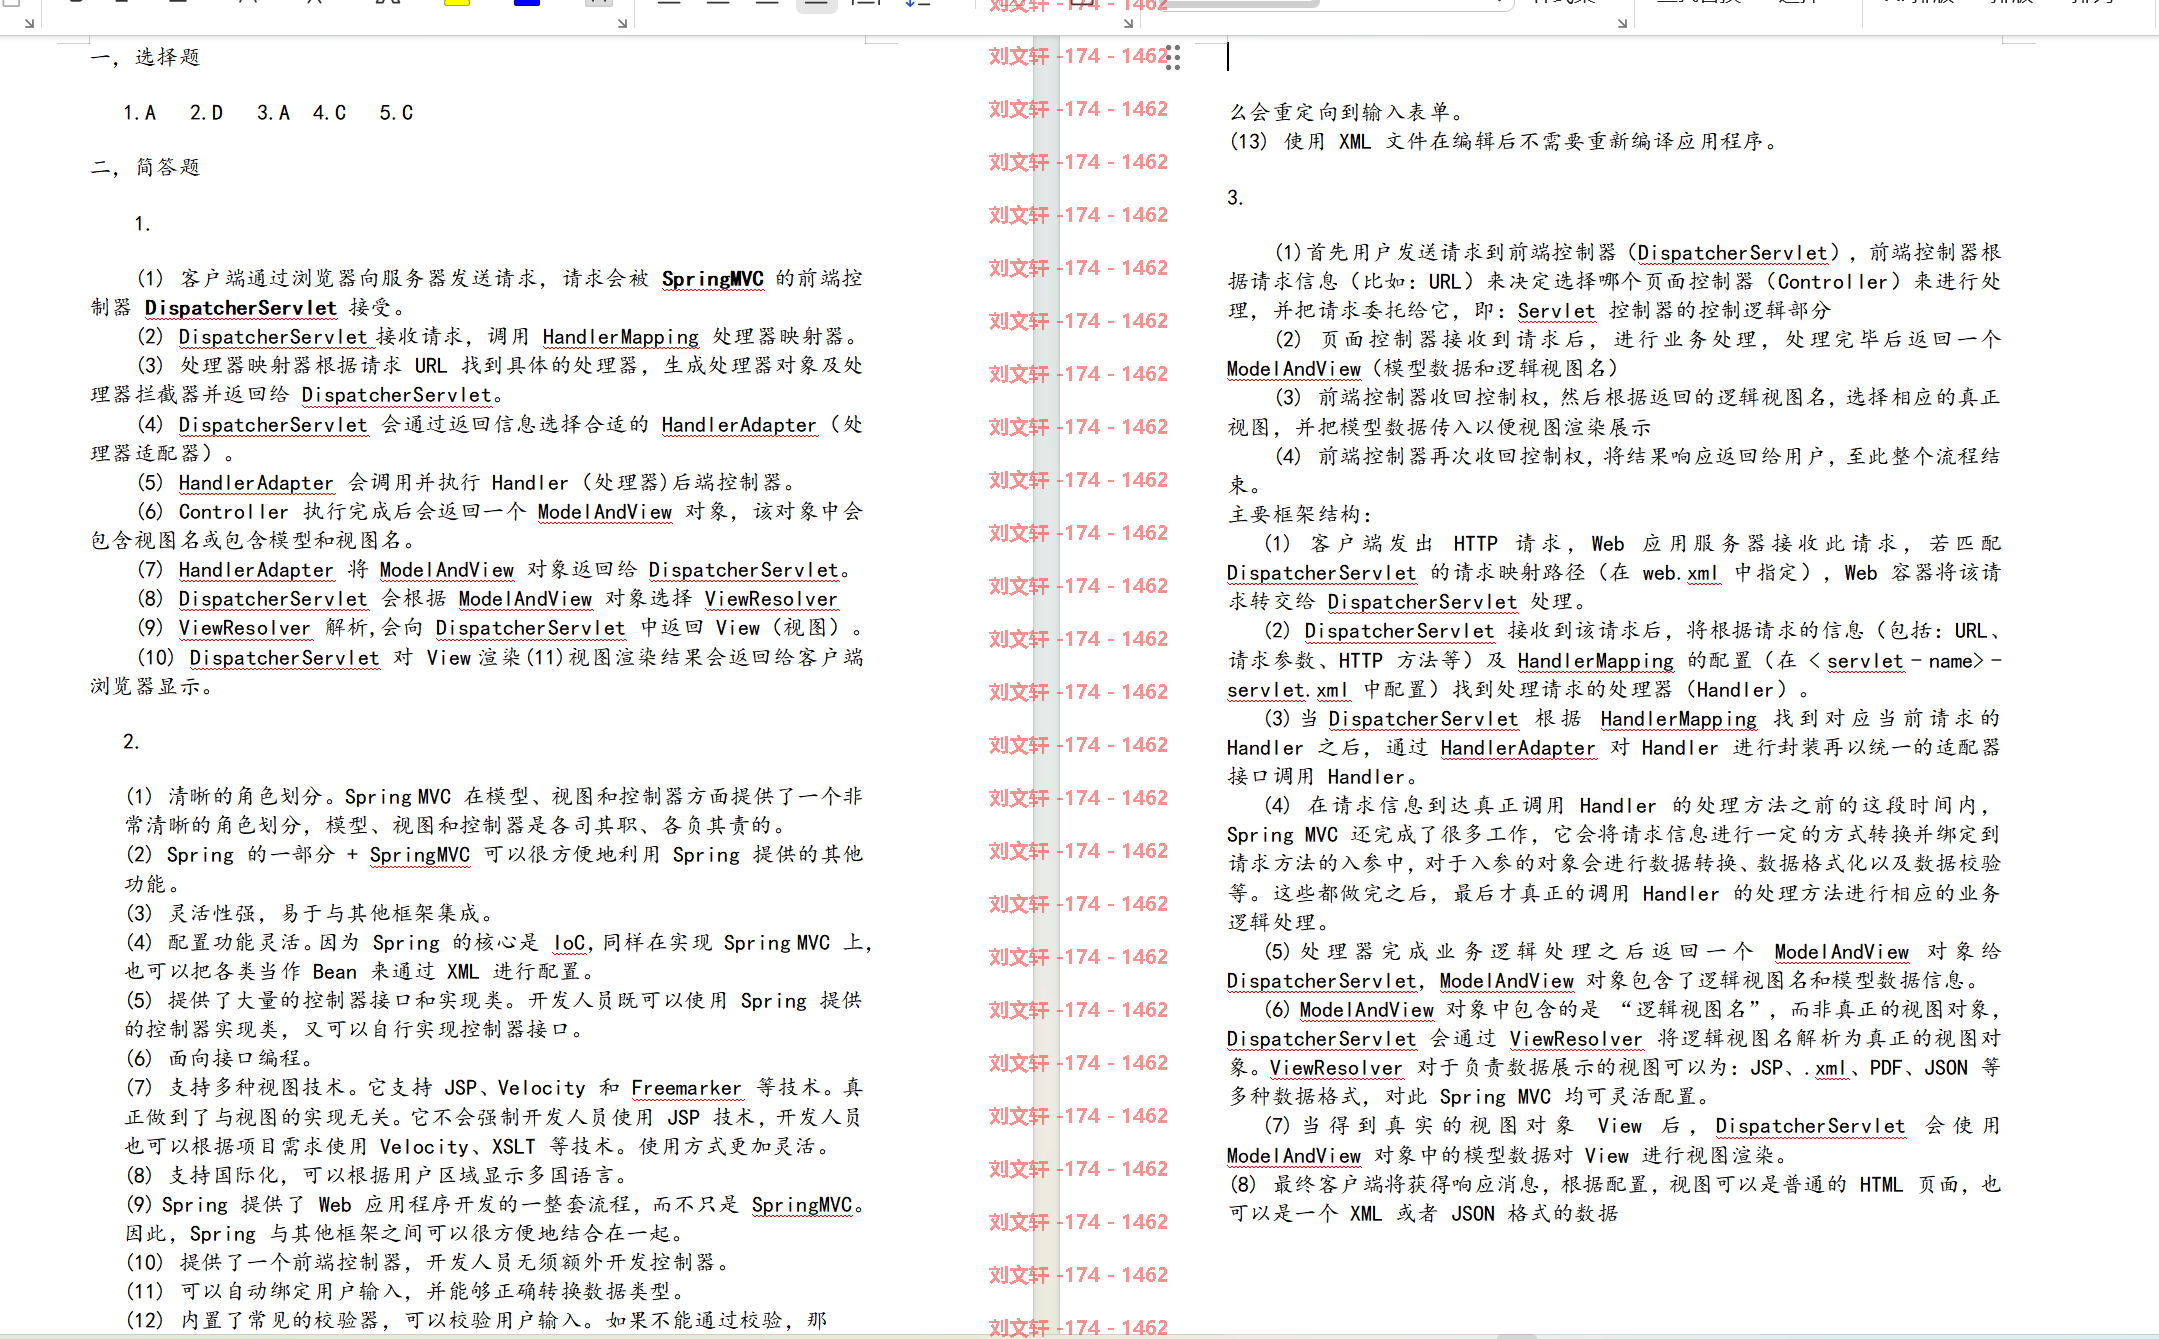
Task: Click 'DispatcherServlet' in '(1)首先用户发送请求到前端控制器'
Action: (1732, 253)
